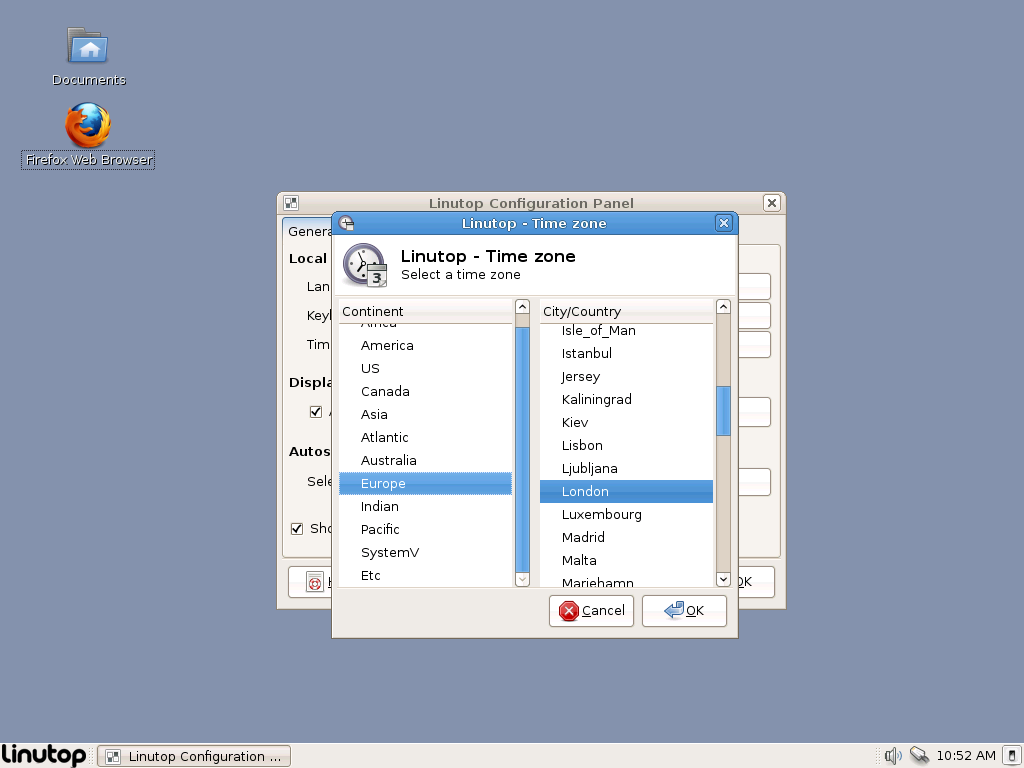Click the clock showing 10:52 AM
This screenshot has height=768, width=1024.
966,756
